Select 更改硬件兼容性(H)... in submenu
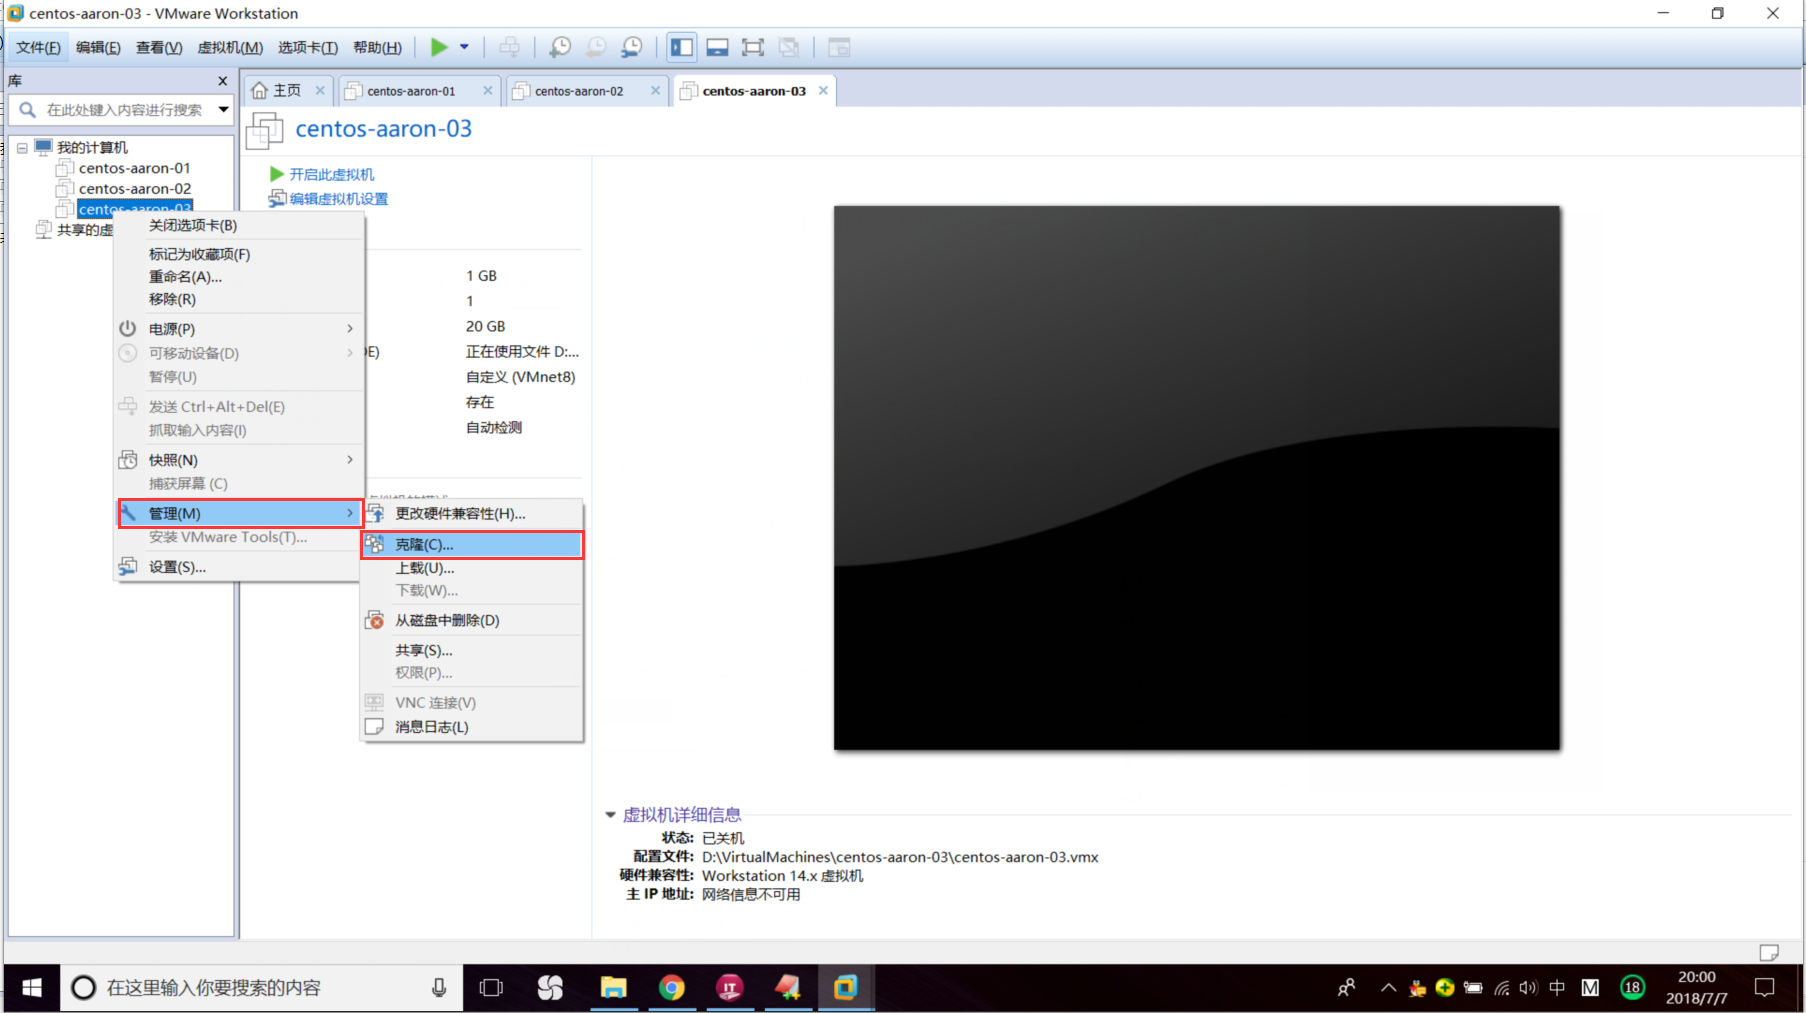Screen dimensions: 1806x1013 click(472, 514)
